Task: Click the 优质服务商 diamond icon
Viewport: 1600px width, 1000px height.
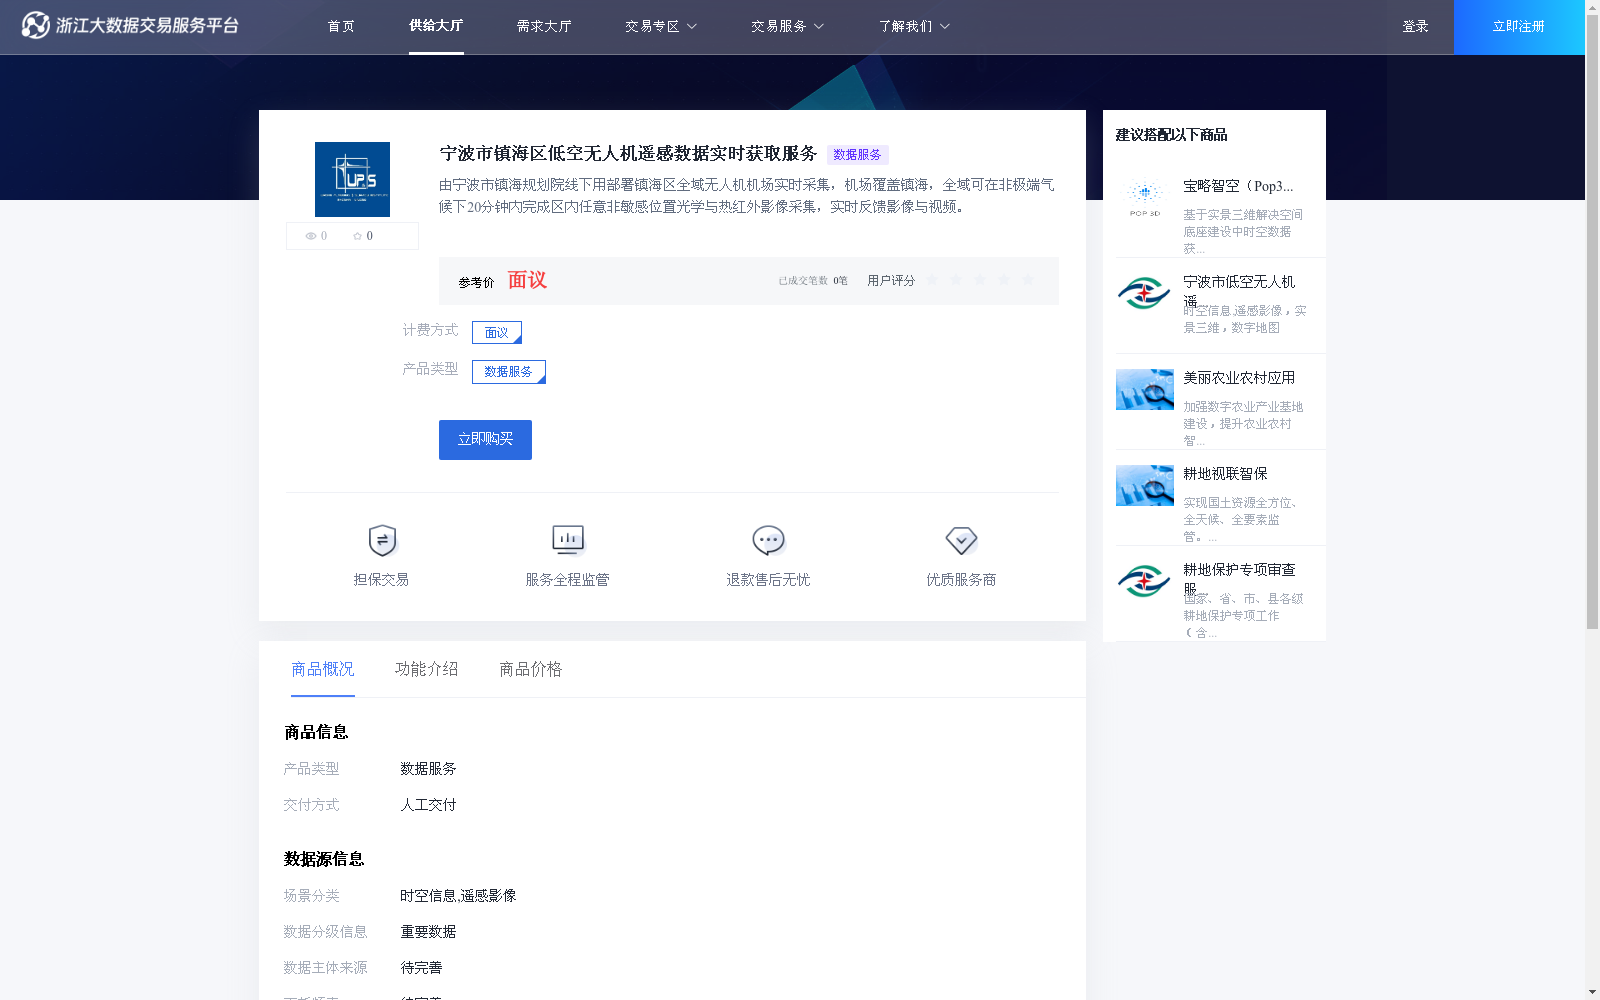Action: tap(961, 541)
